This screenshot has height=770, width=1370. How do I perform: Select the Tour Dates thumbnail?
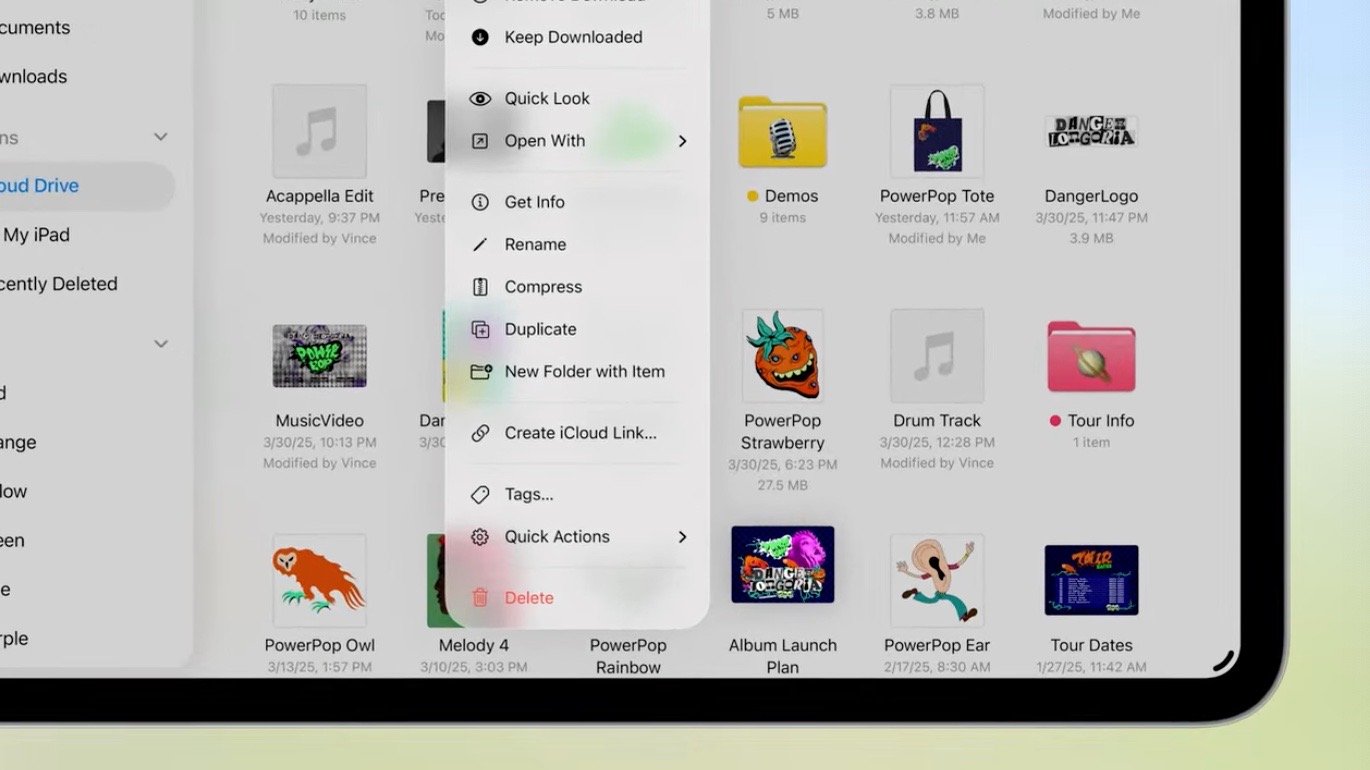(x=1091, y=580)
